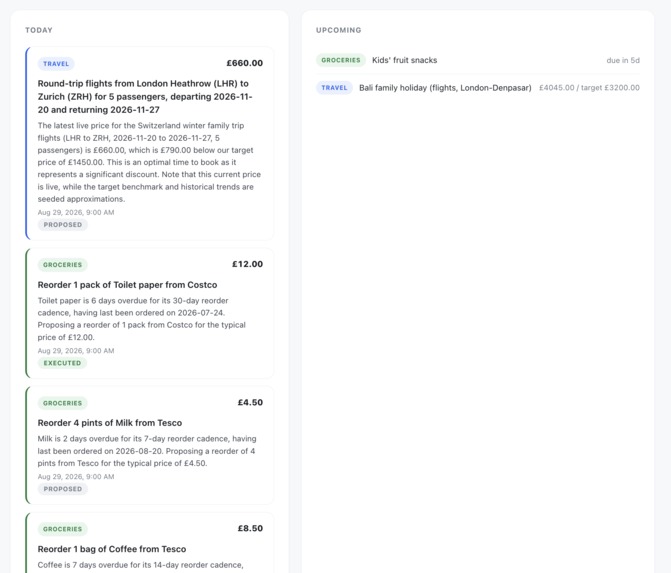This screenshot has width=671, height=573.
Task: Click the timestamp on the Zurich flights card
Action: (x=76, y=212)
